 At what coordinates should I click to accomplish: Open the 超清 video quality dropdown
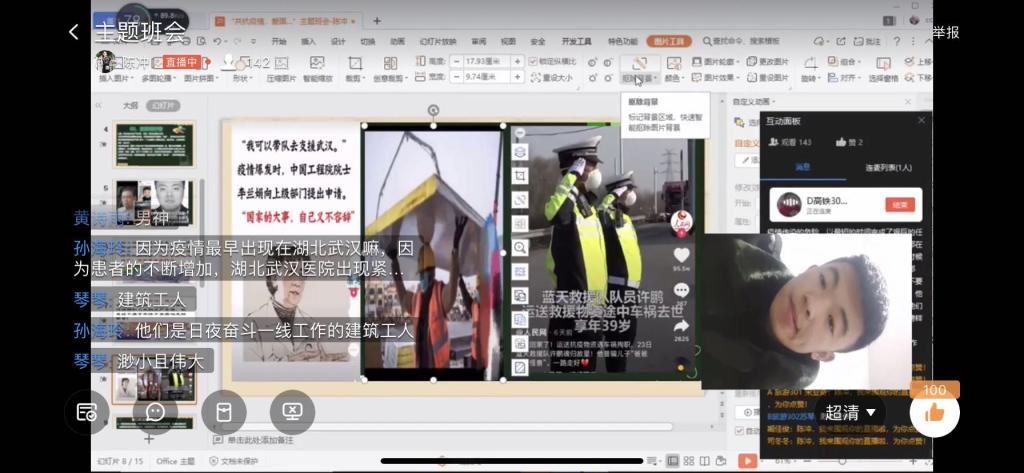[x=850, y=412]
